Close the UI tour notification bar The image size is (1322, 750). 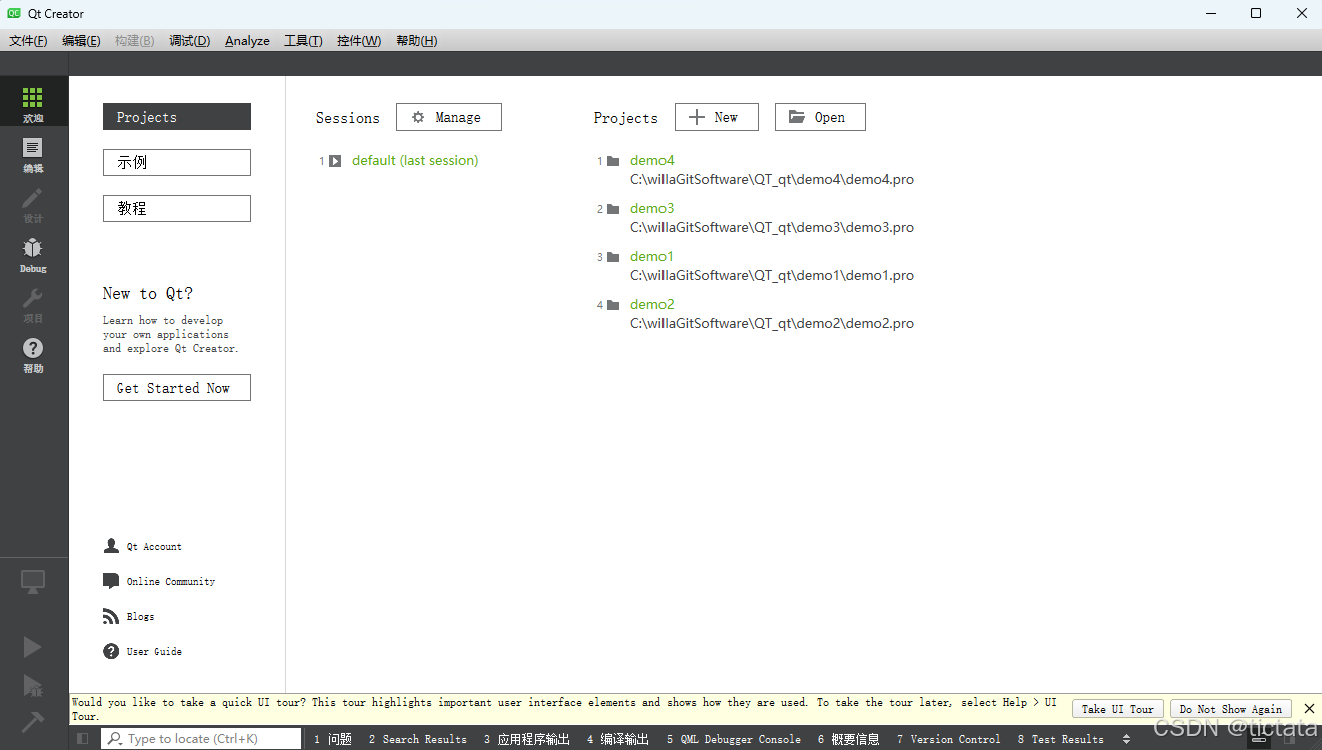click(x=1309, y=709)
